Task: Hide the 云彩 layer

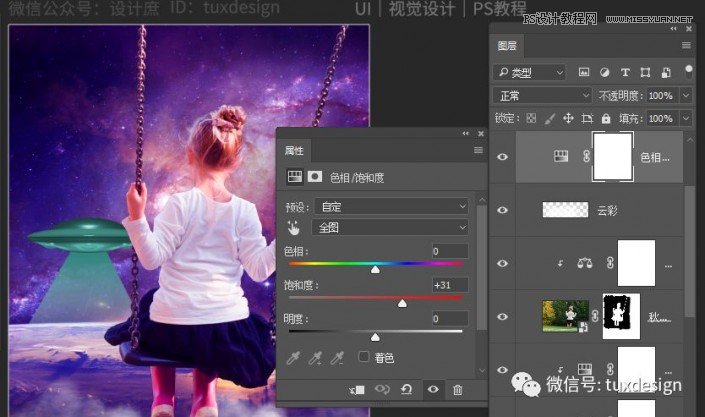Action: [x=503, y=210]
